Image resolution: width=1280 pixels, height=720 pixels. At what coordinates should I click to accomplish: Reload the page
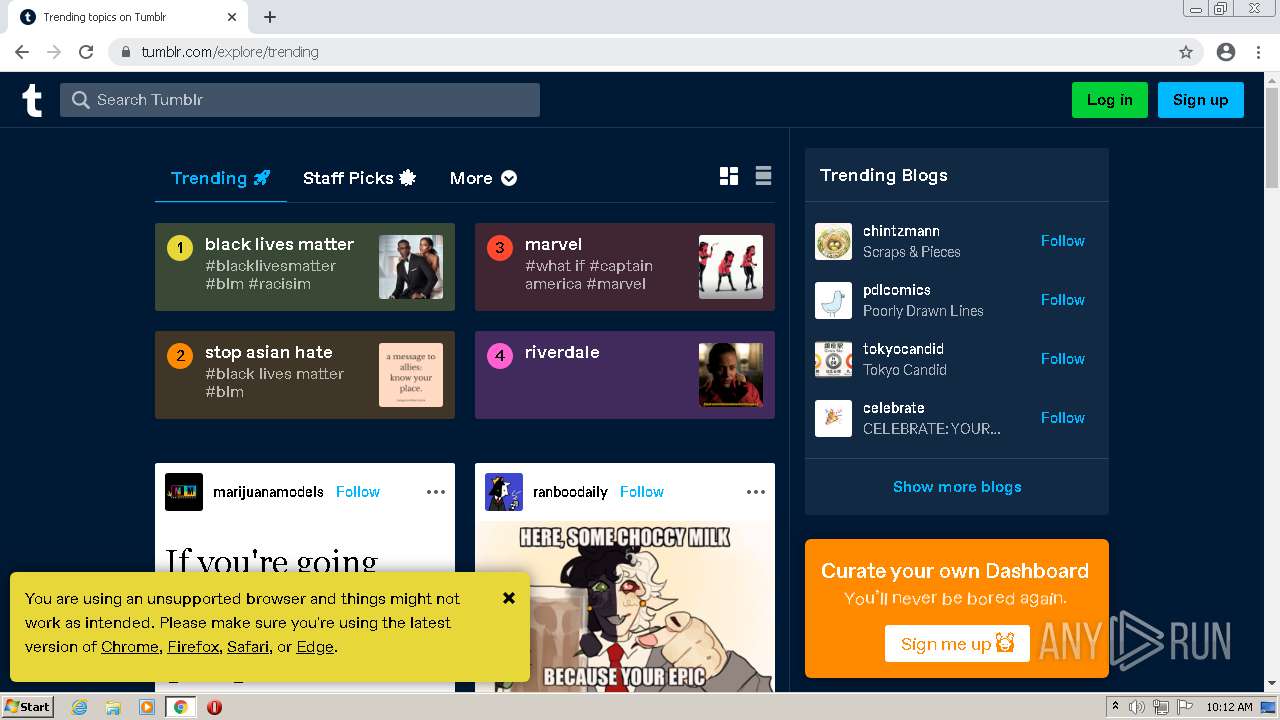point(86,52)
